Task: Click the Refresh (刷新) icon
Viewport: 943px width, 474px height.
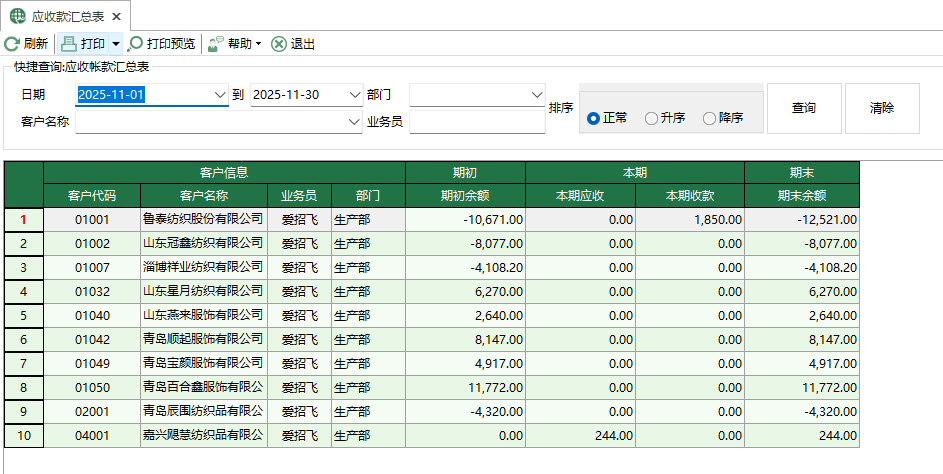Action: [12, 44]
